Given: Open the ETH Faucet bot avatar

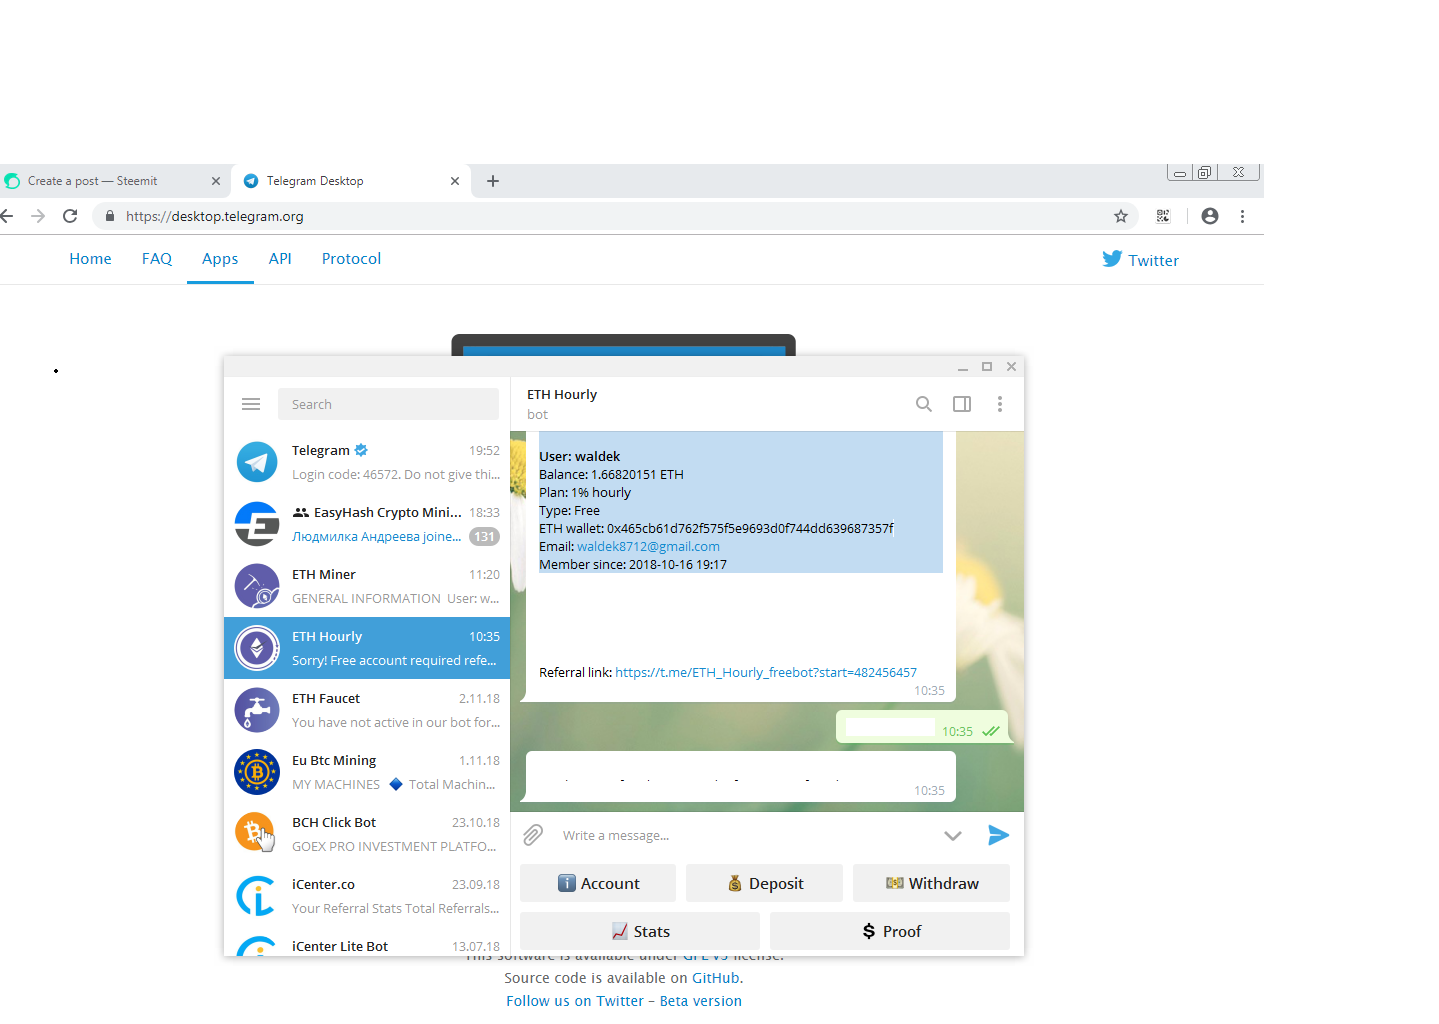Looking at the screenshot, I should 257,710.
